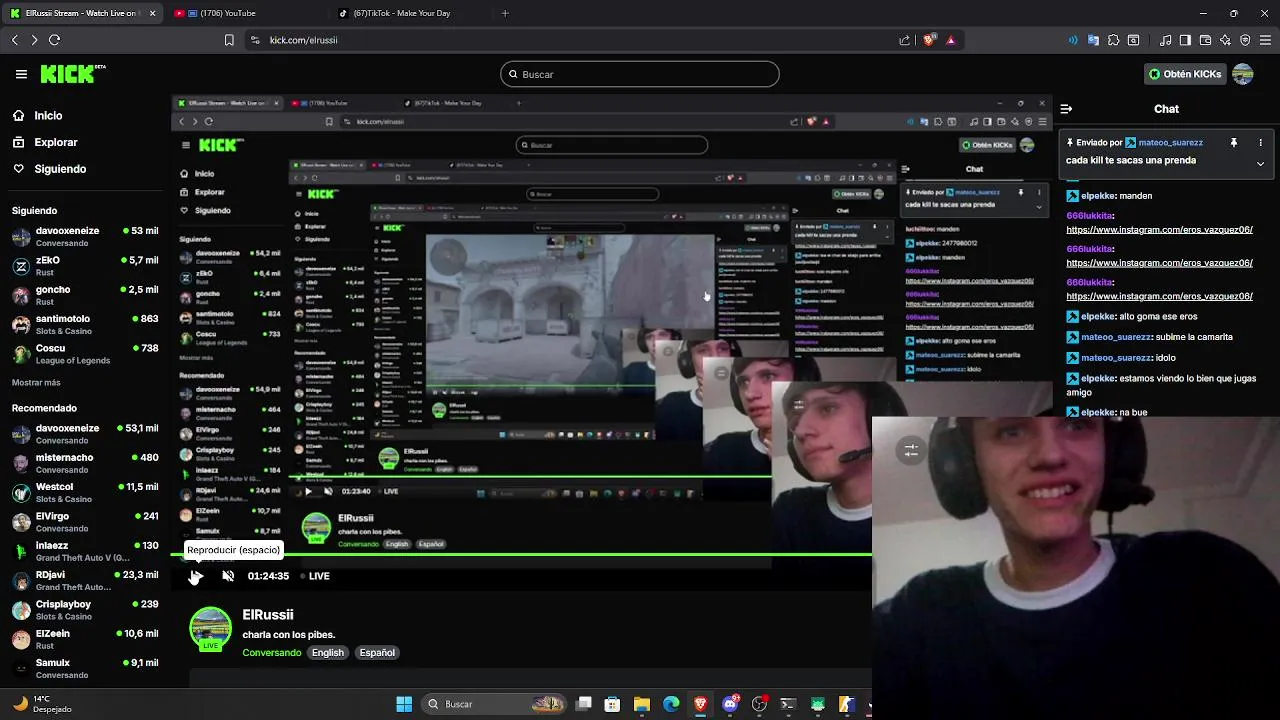Image resolution: width=1280 pixels, height=720 pixels.
Task: Open site settings icon beside kick.com URL
Action: [255, 40]
